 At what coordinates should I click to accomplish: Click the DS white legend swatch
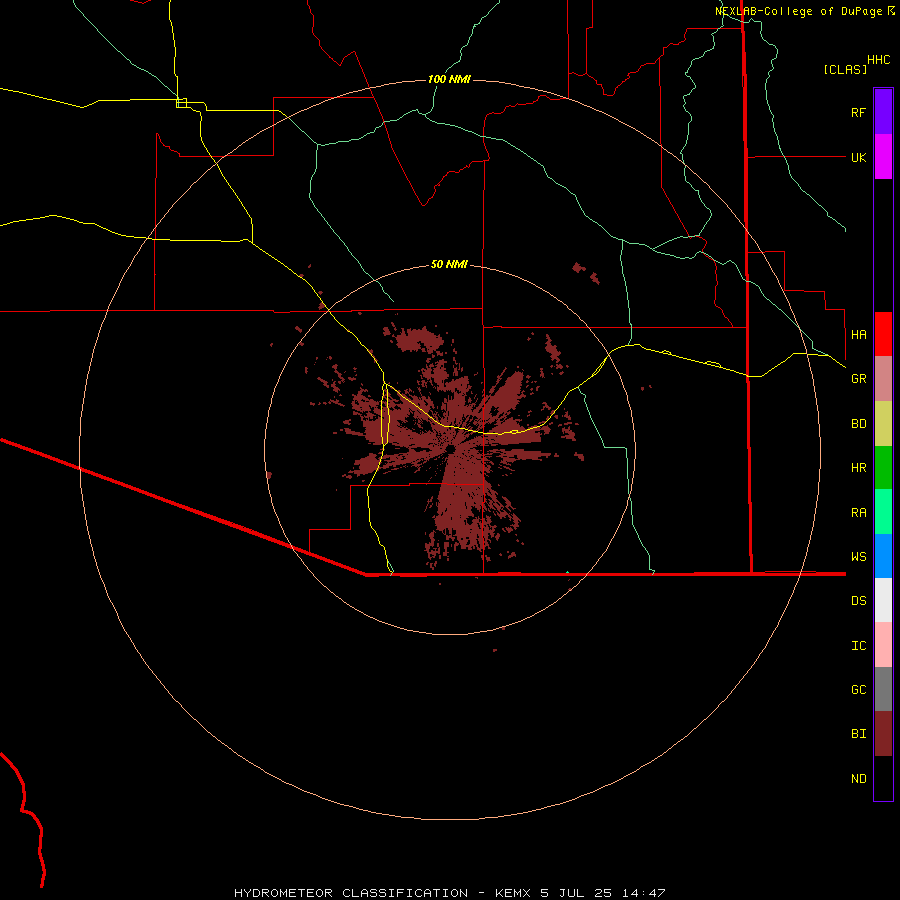point(883,600)
